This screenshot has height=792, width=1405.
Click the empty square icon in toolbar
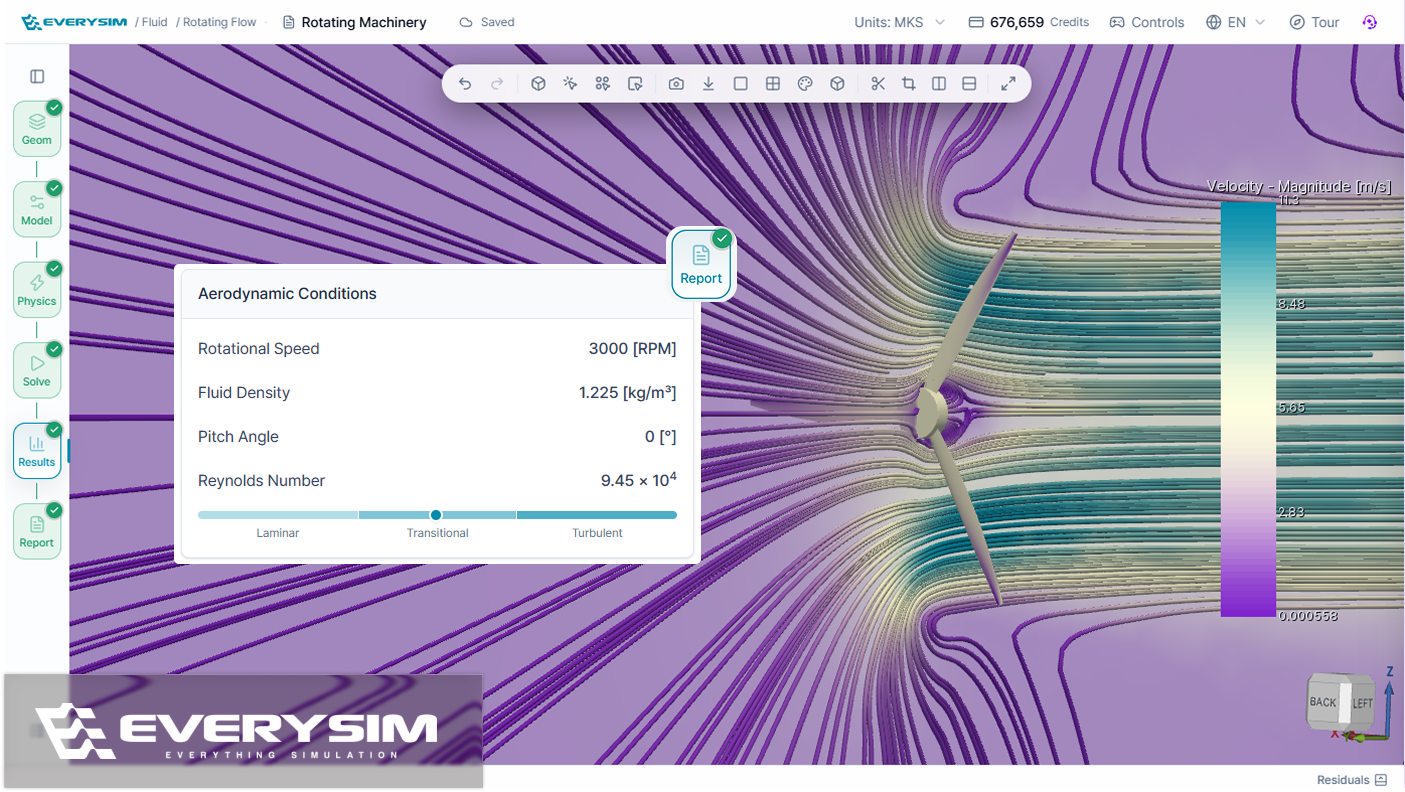tap(741, 84)
